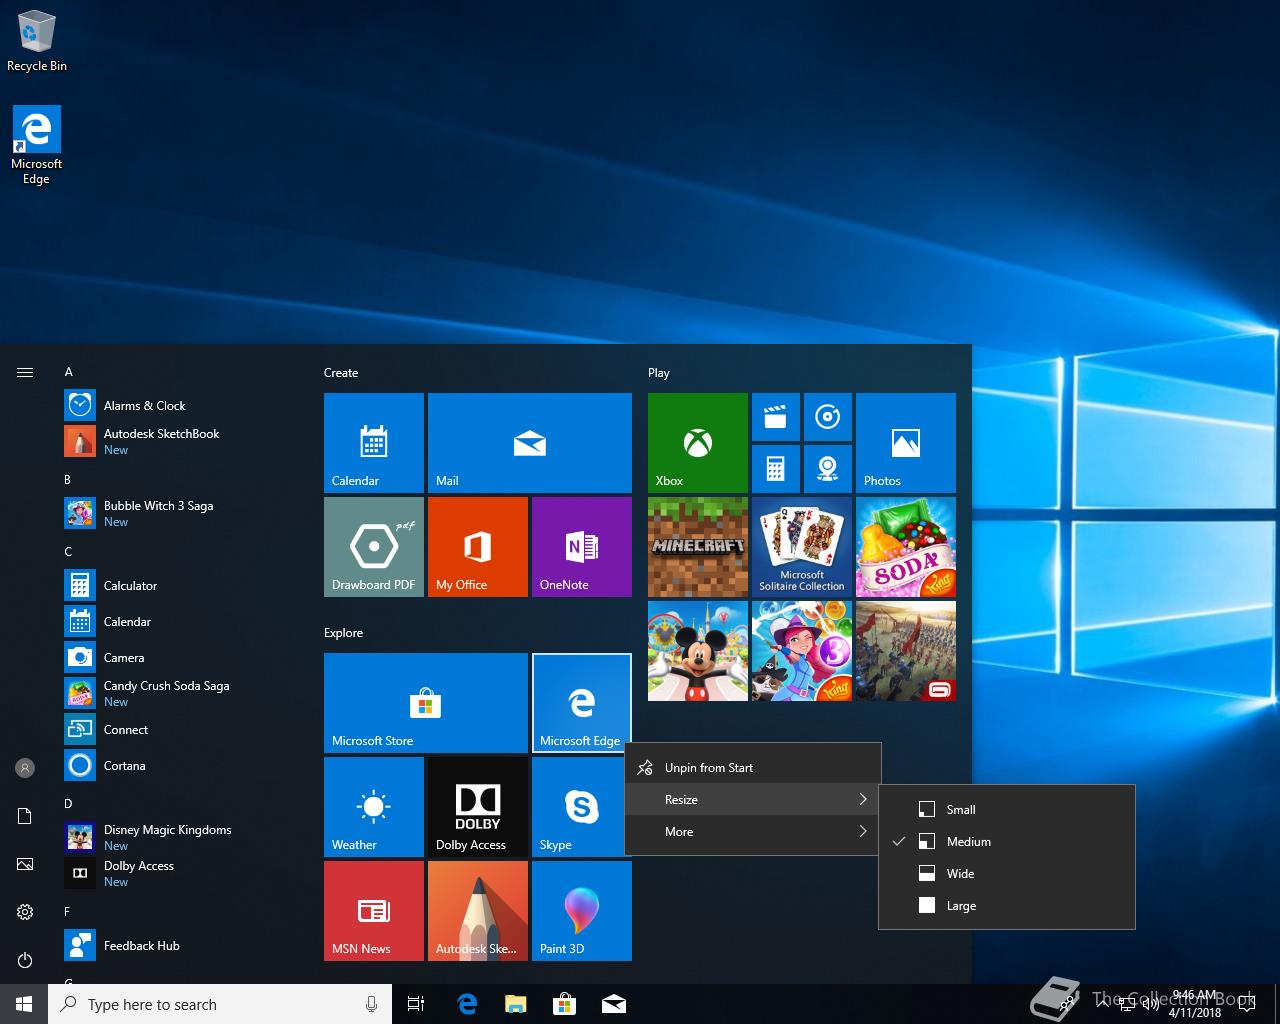The height and width of the screenshot is (1024, 1280).
Task: Click the Play group title
Action: coord(659,372)
